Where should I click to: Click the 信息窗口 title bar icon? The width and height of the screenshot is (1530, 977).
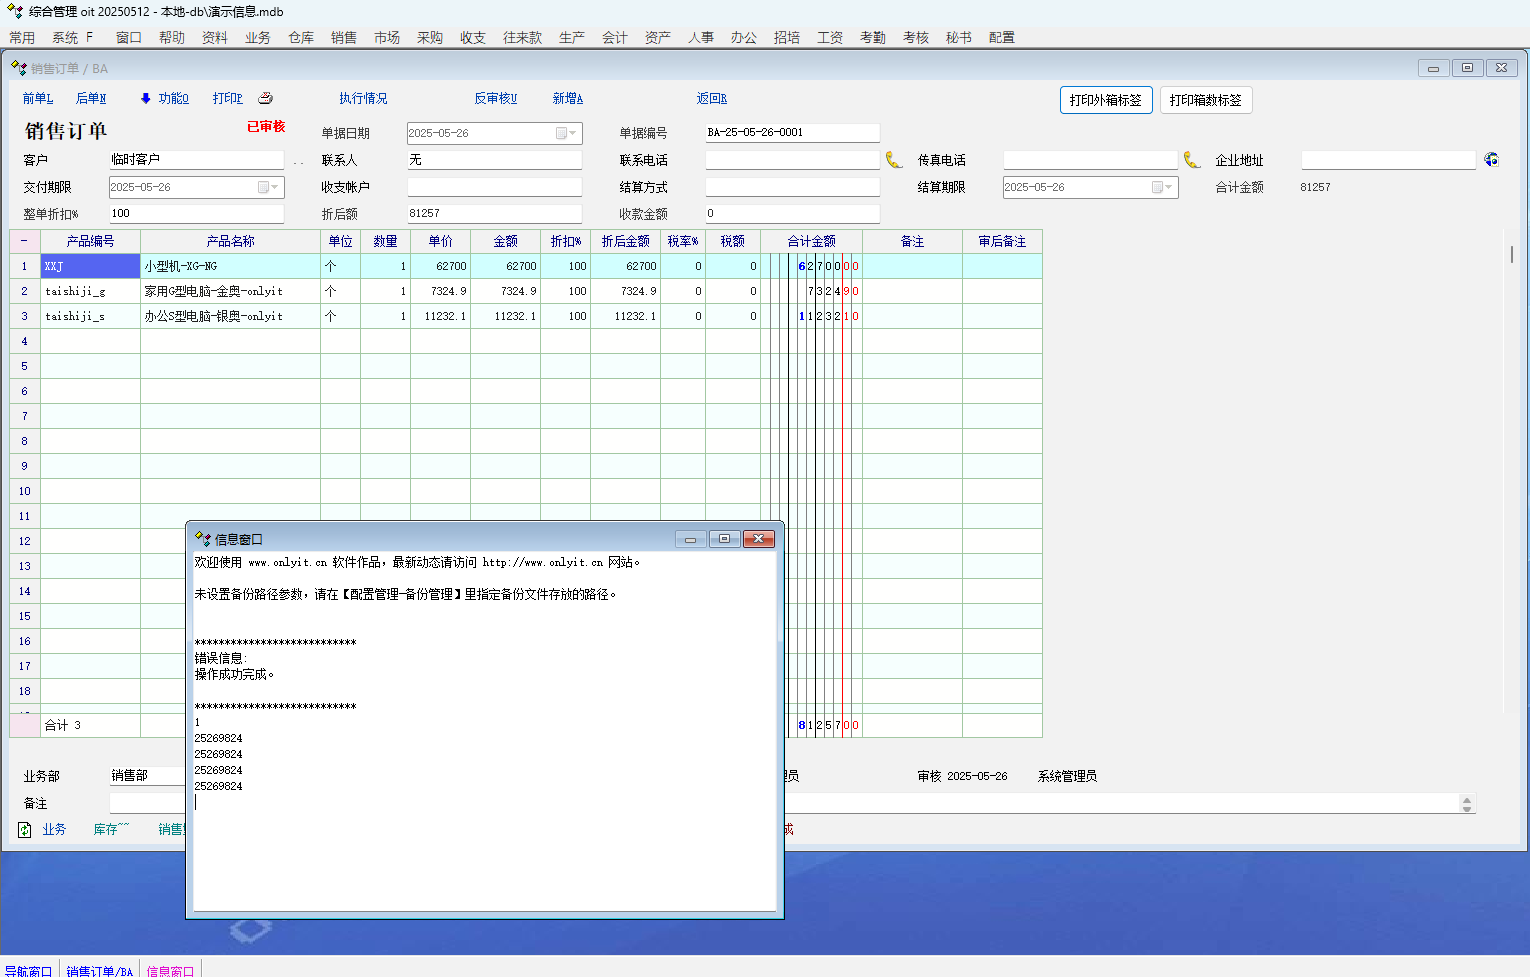click(203, 539)
